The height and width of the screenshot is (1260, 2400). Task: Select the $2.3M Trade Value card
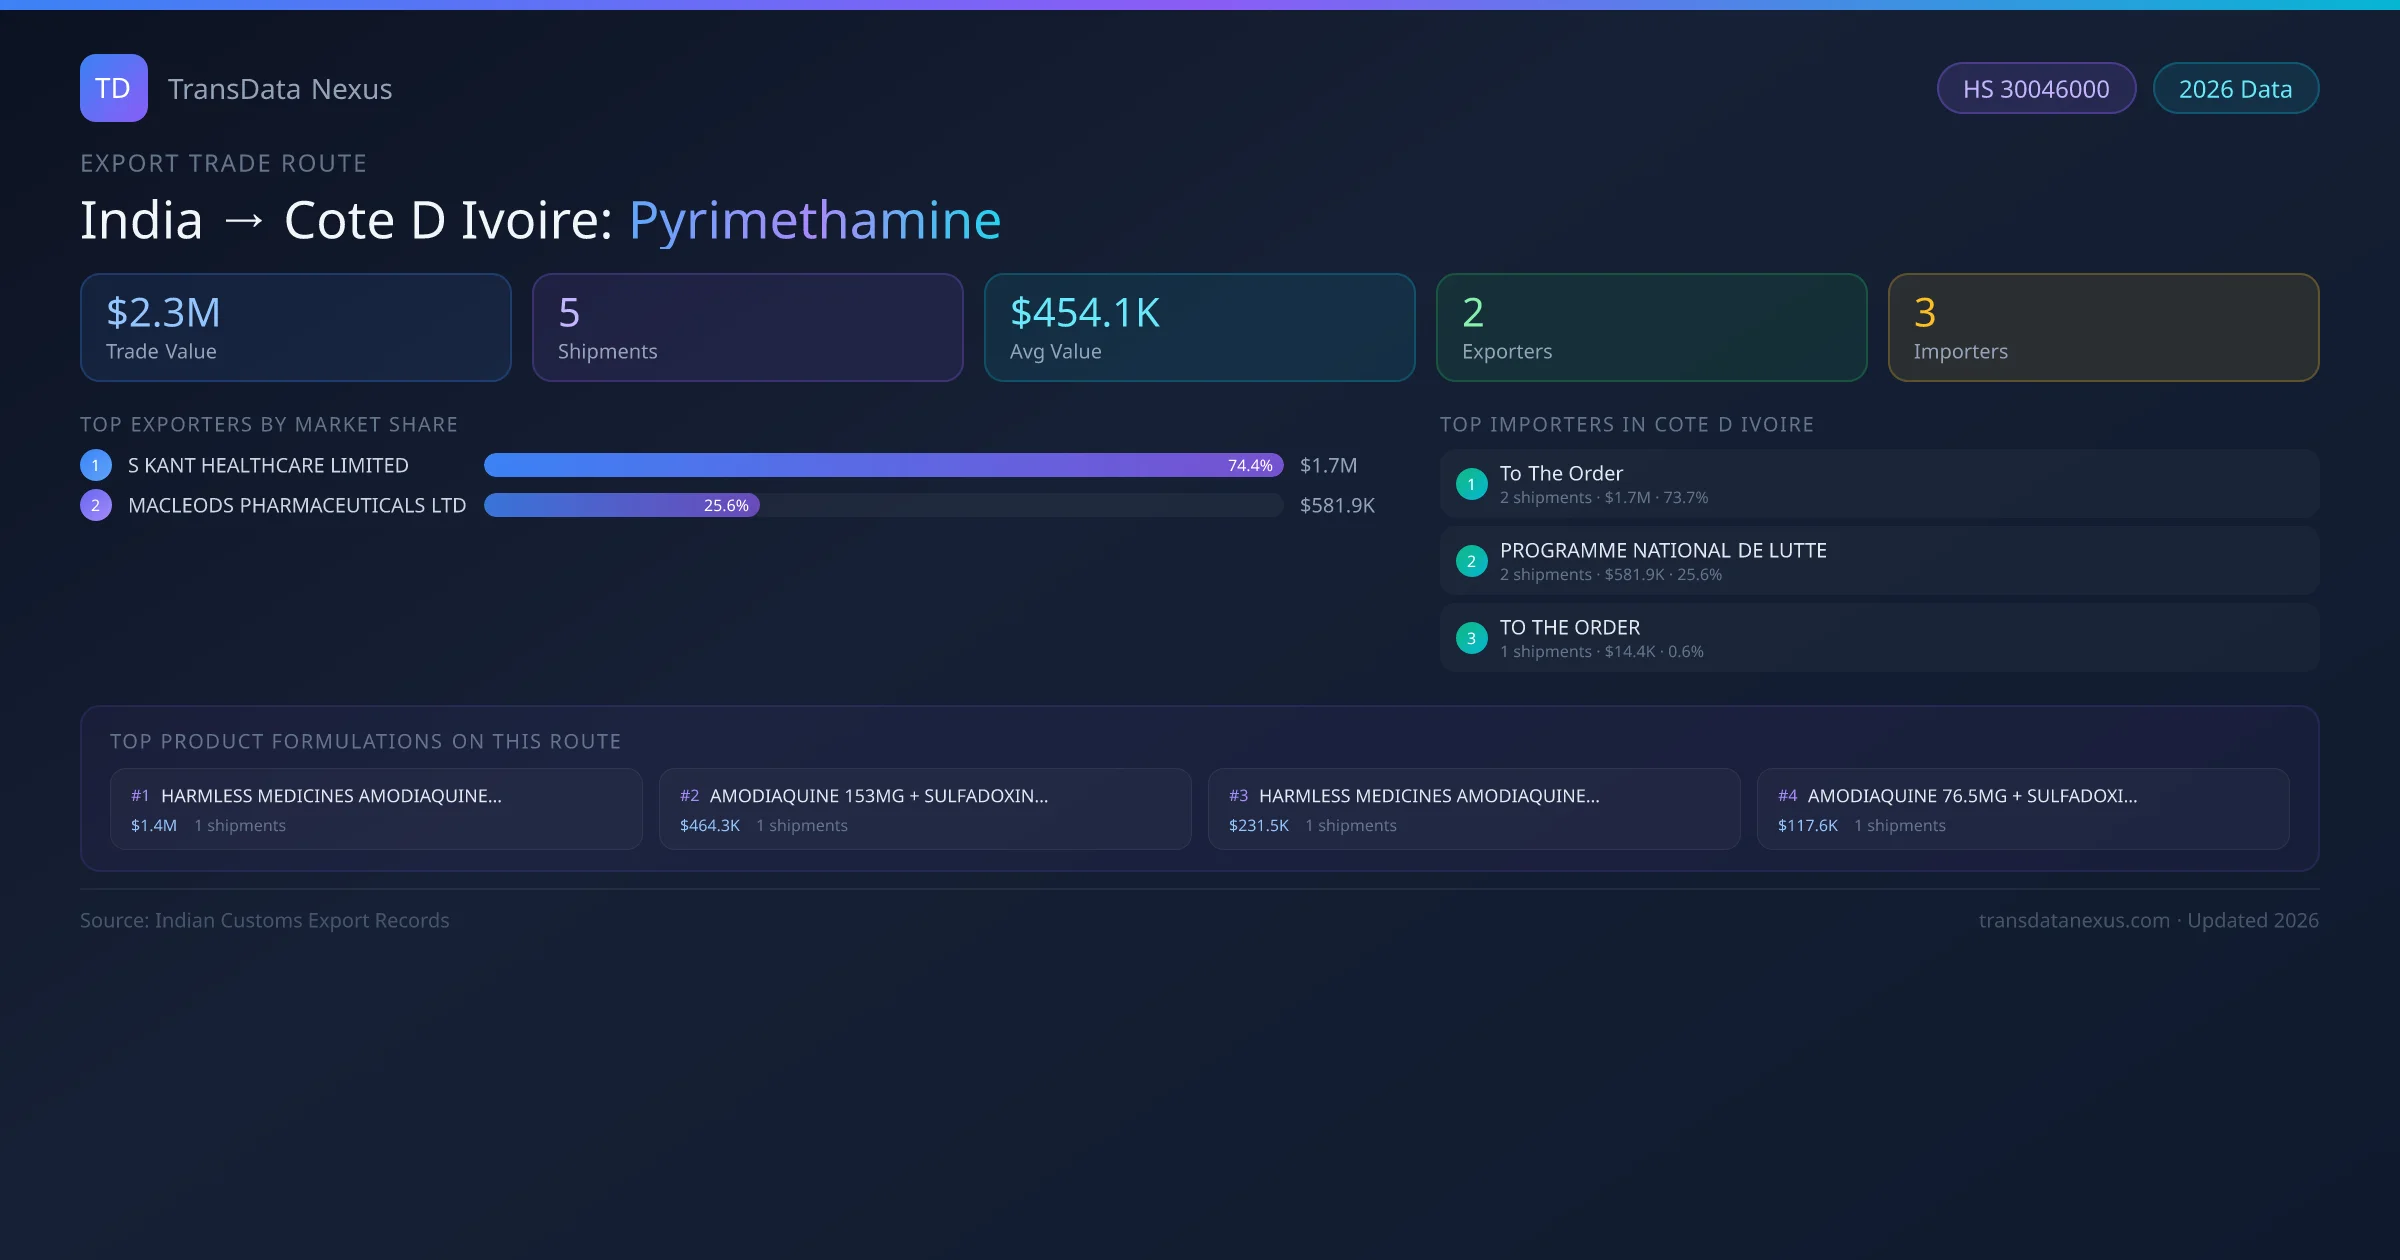click(295, 327)
